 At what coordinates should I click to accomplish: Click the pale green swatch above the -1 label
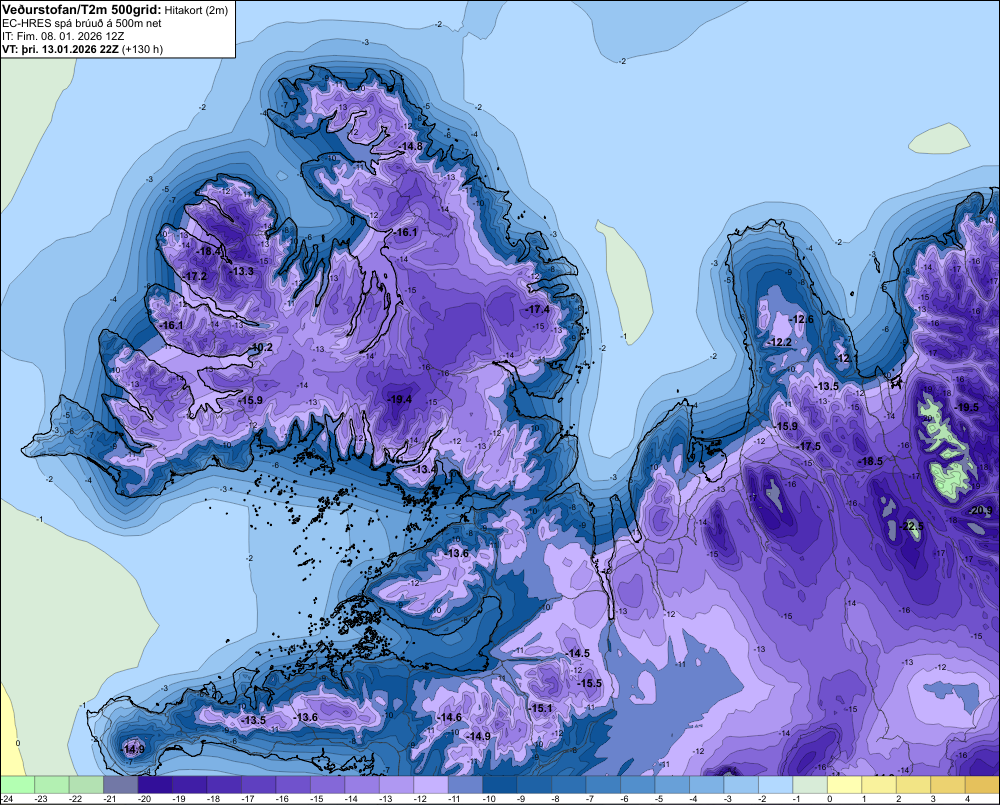pyautogui.click(x=809, y=784)
